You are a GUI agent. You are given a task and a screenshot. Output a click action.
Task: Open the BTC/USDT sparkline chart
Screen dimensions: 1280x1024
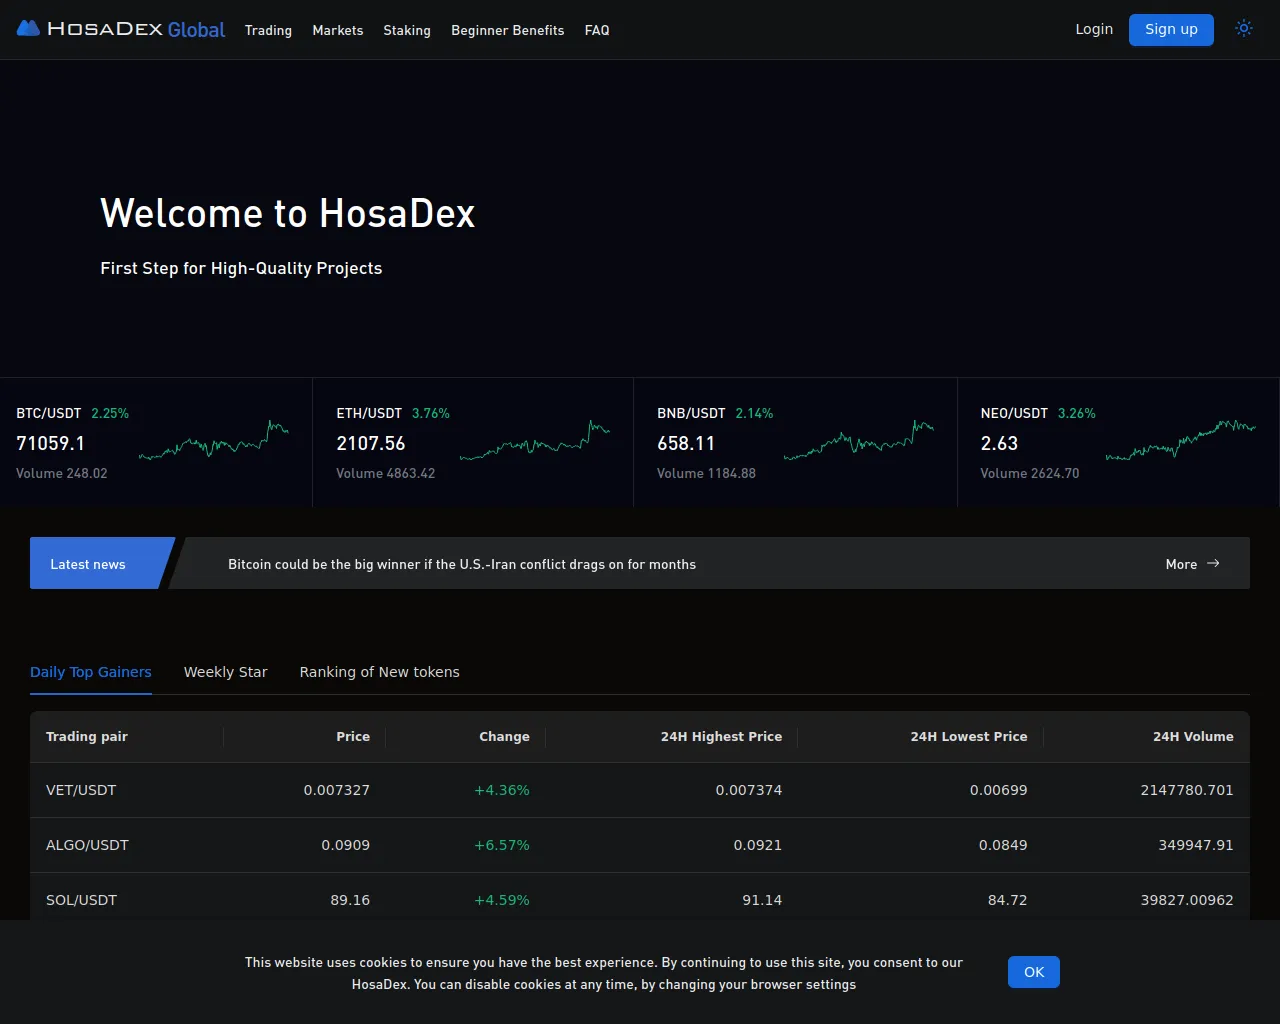pyautogui.click(x=214, y=440)
